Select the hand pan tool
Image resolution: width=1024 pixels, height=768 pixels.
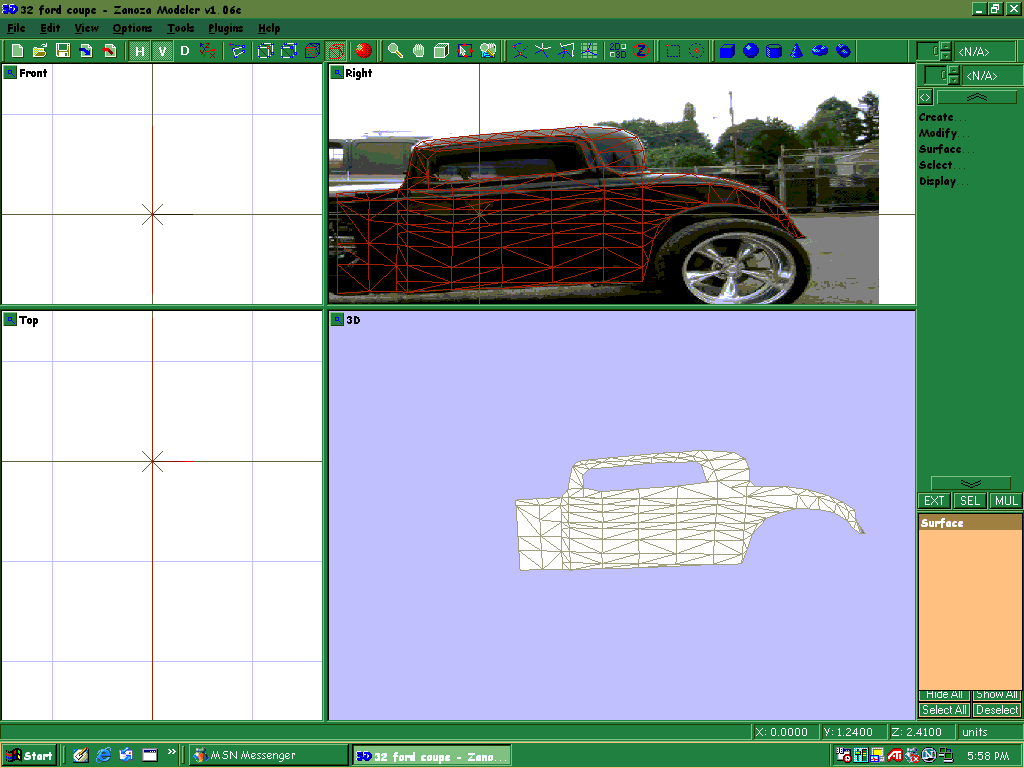coord(418,51)
